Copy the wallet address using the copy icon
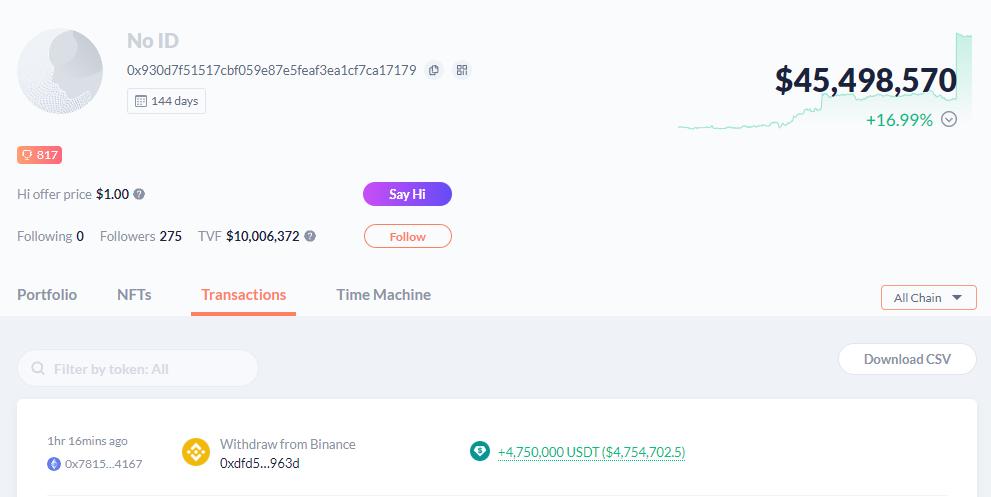 click(434, 70)
